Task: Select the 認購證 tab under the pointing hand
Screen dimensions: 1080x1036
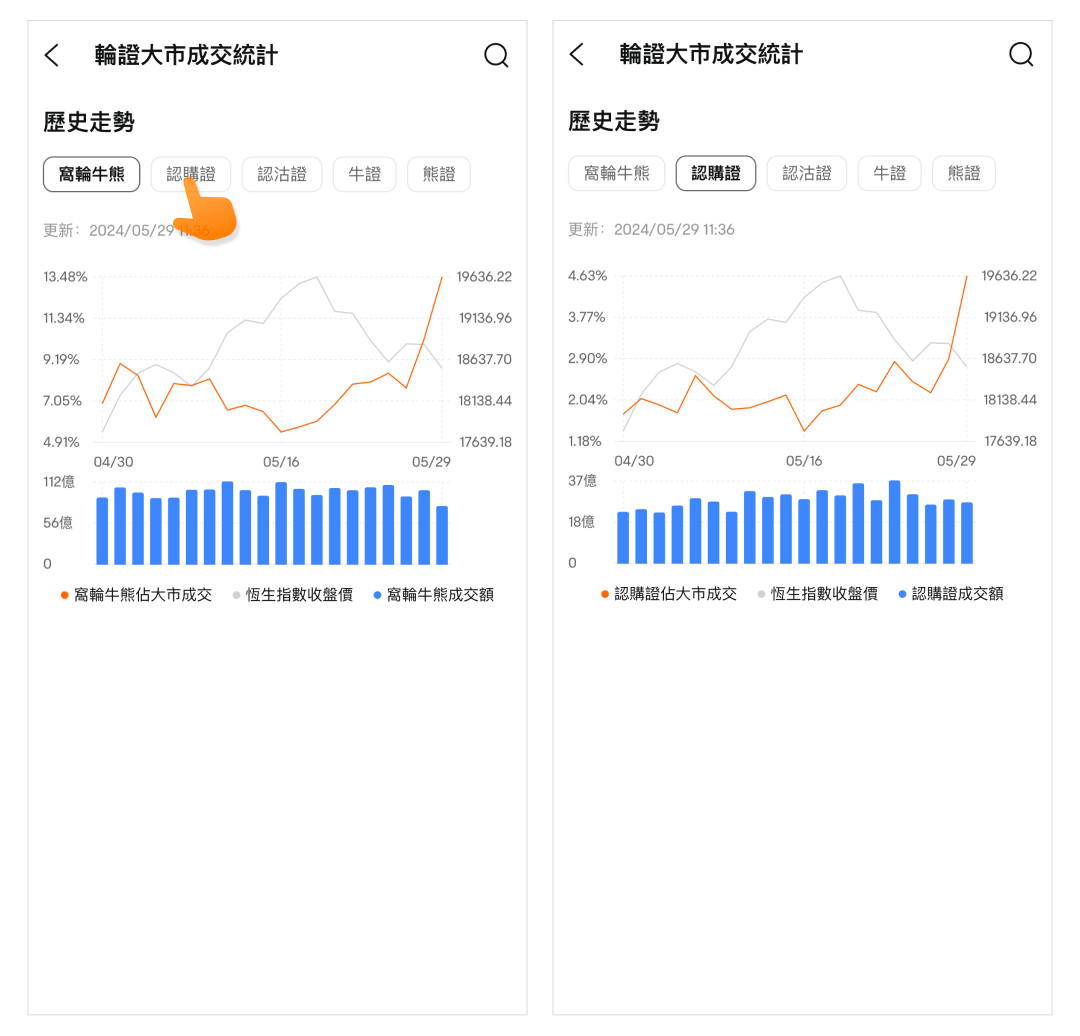Action: click(x=191, y=174)
